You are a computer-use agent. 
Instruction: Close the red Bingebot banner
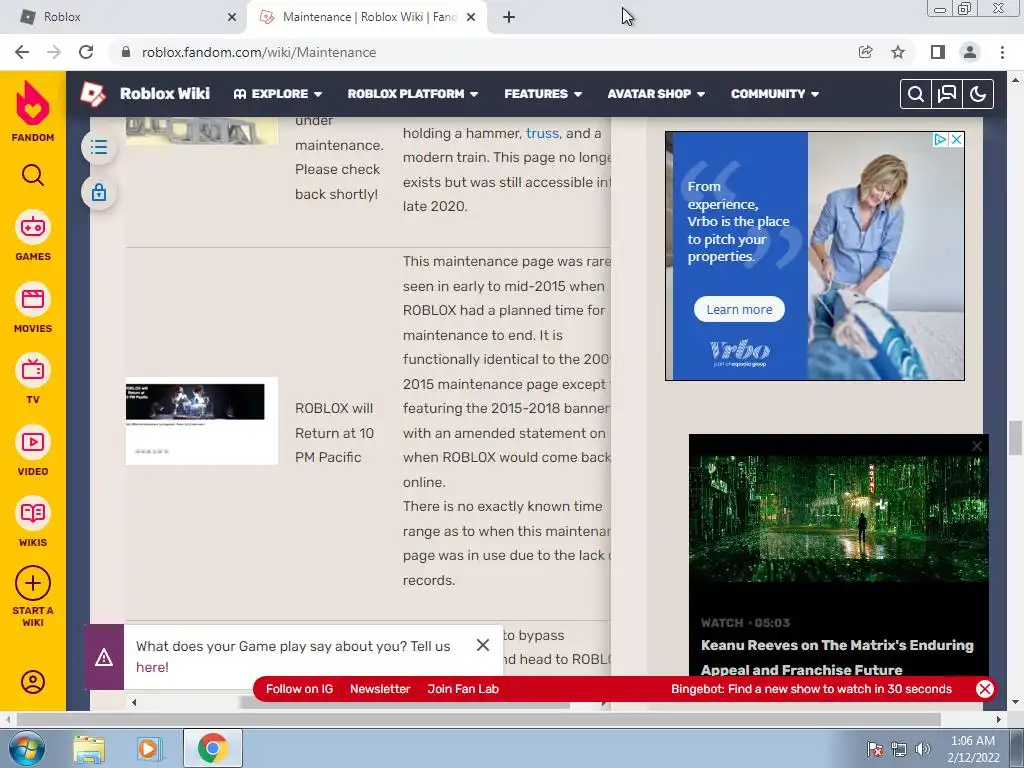(985, 689)
